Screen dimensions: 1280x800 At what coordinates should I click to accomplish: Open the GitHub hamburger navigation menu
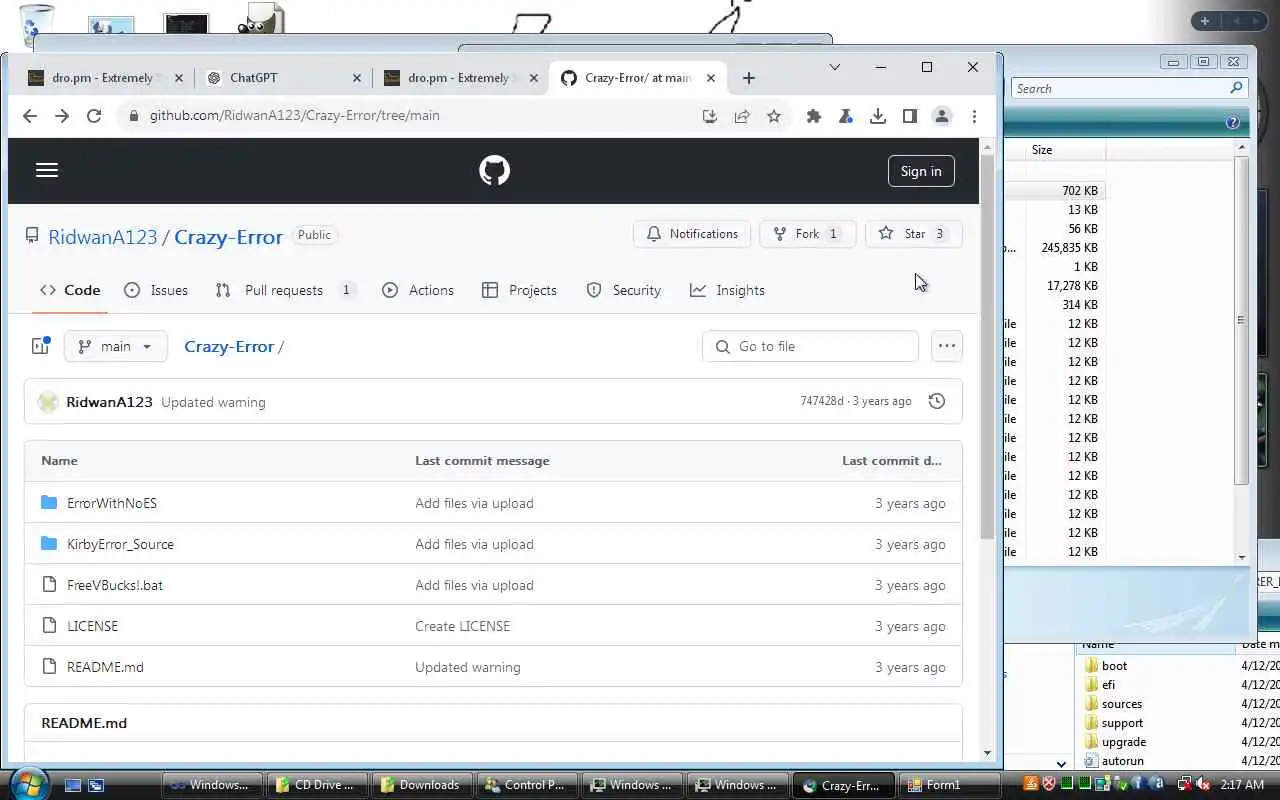coord(47,170)
